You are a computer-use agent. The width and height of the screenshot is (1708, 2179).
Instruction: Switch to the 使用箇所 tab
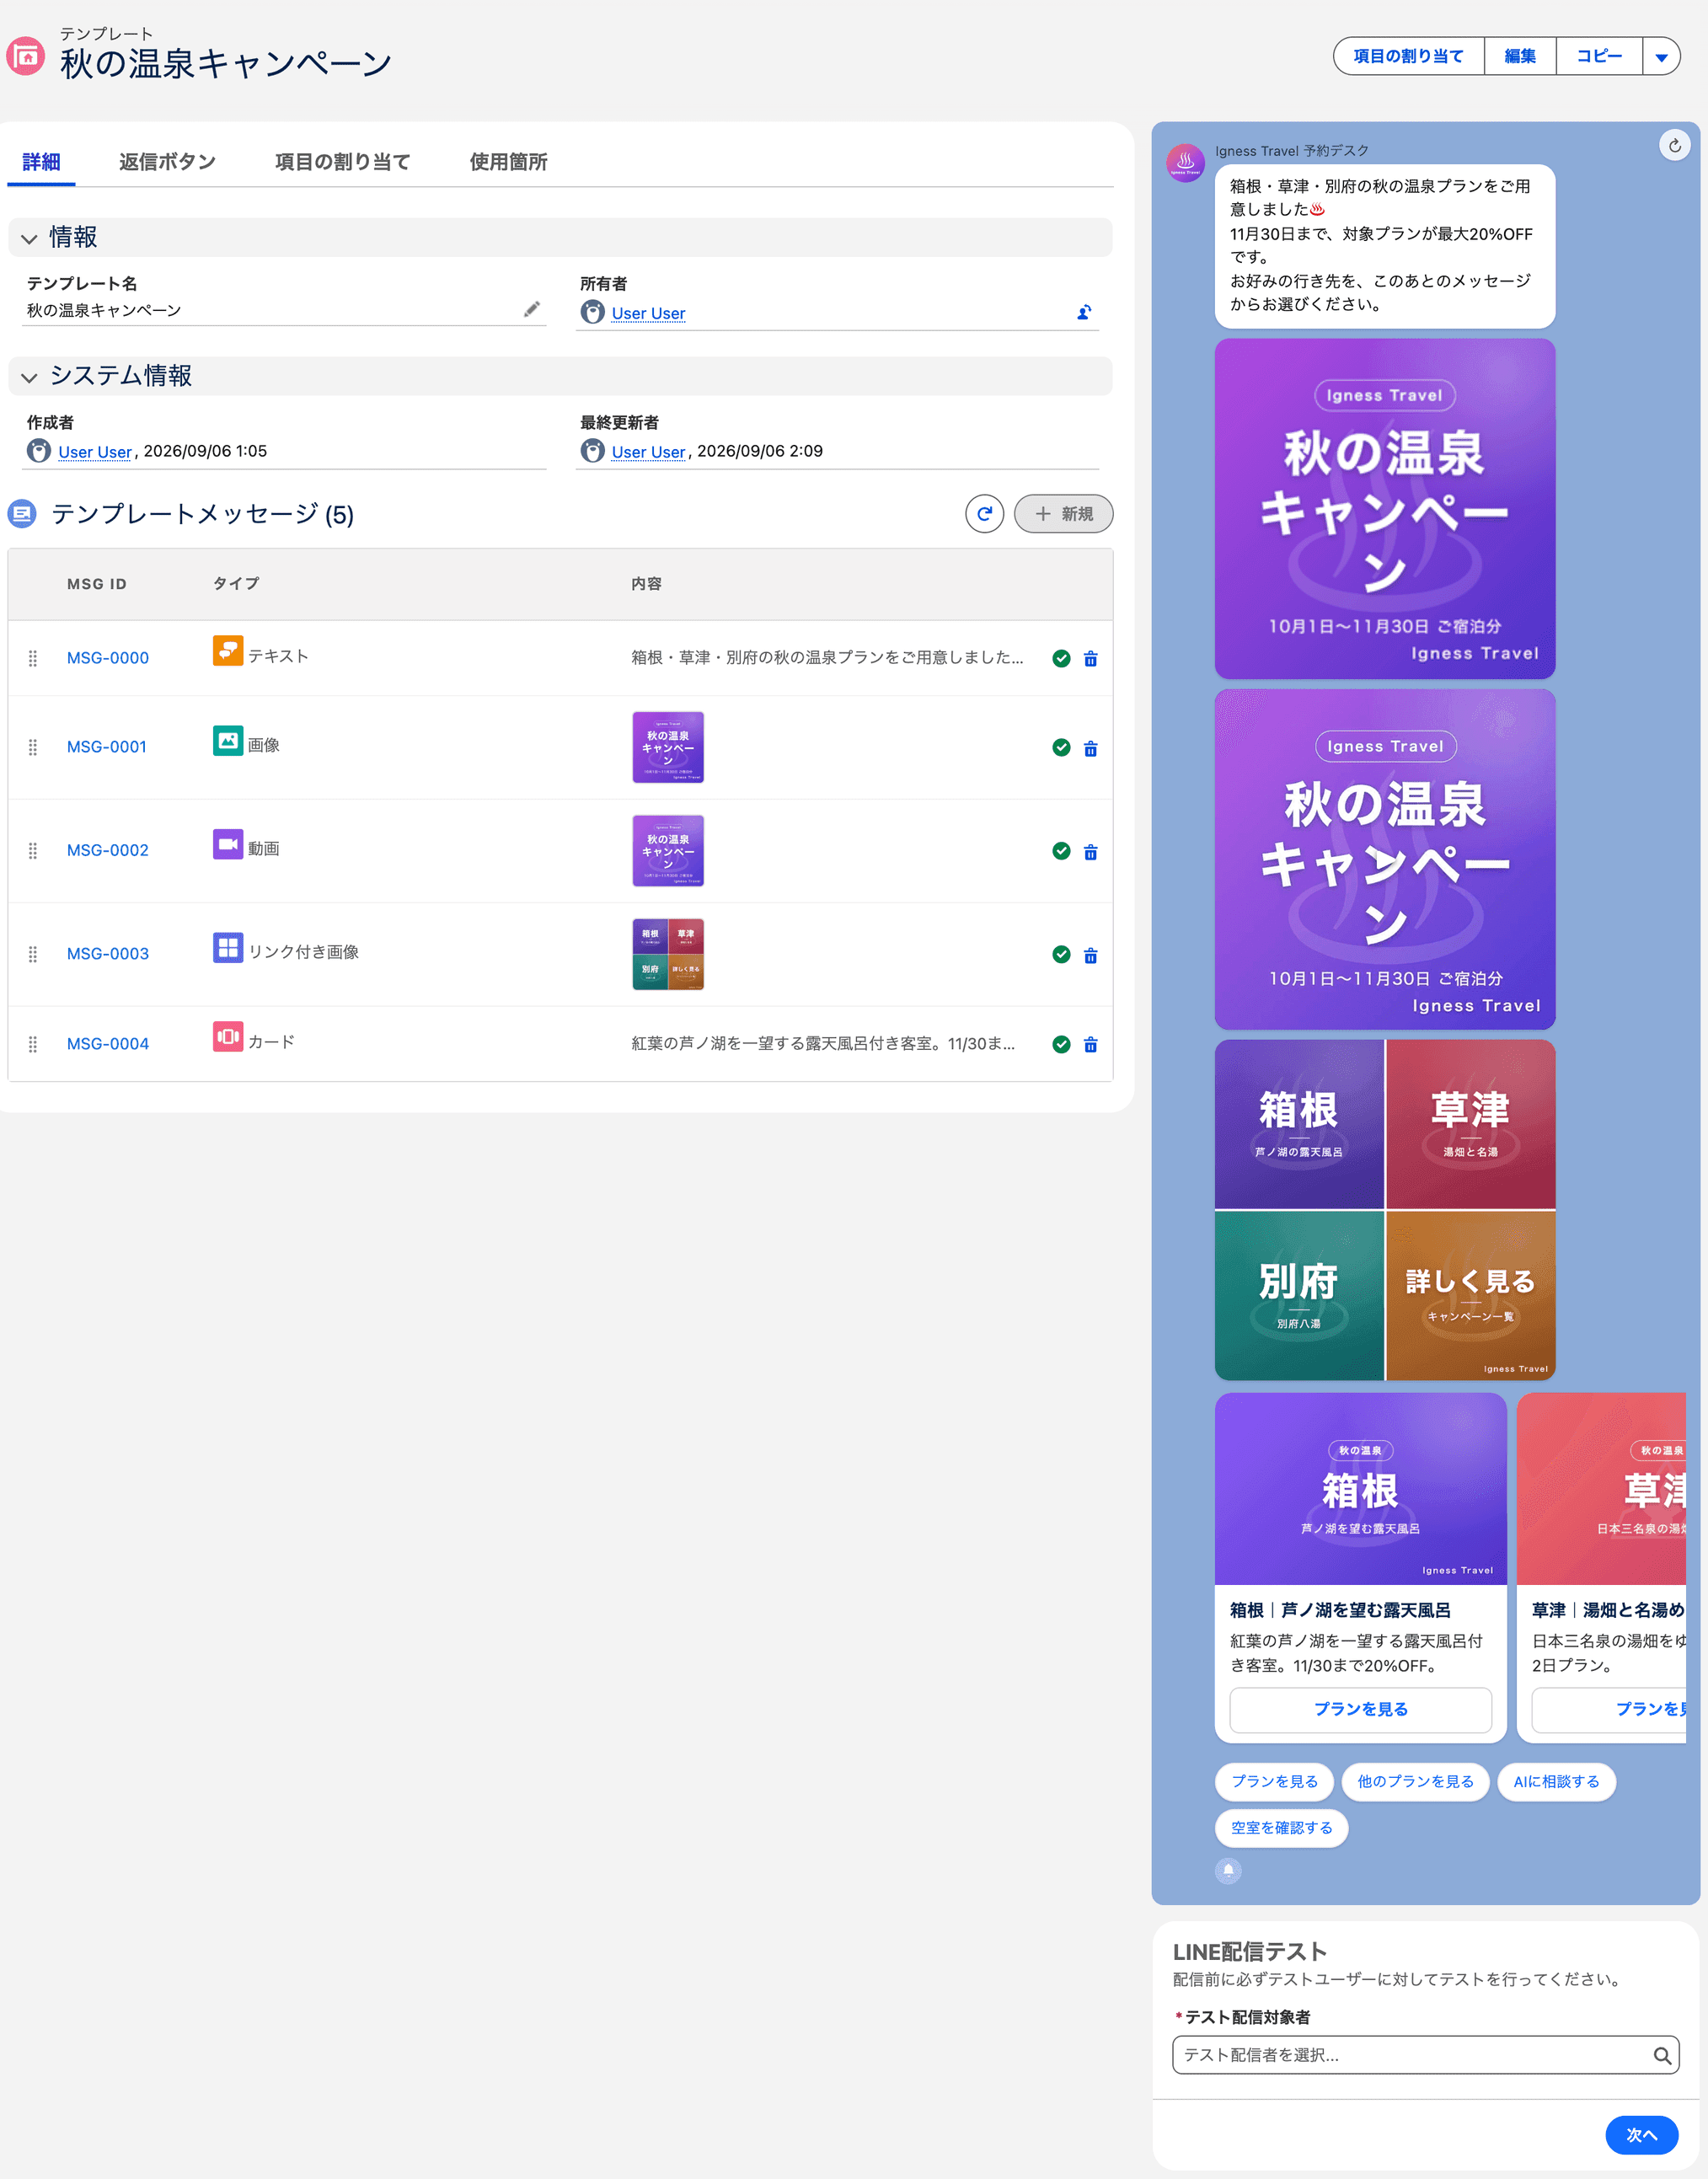508,162
